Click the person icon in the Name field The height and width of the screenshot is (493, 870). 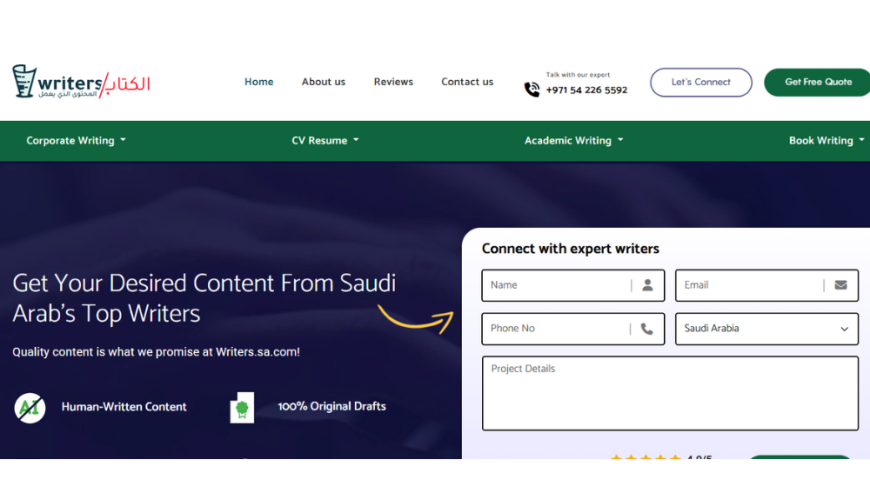pyautogui.click(x=647, y=285)
